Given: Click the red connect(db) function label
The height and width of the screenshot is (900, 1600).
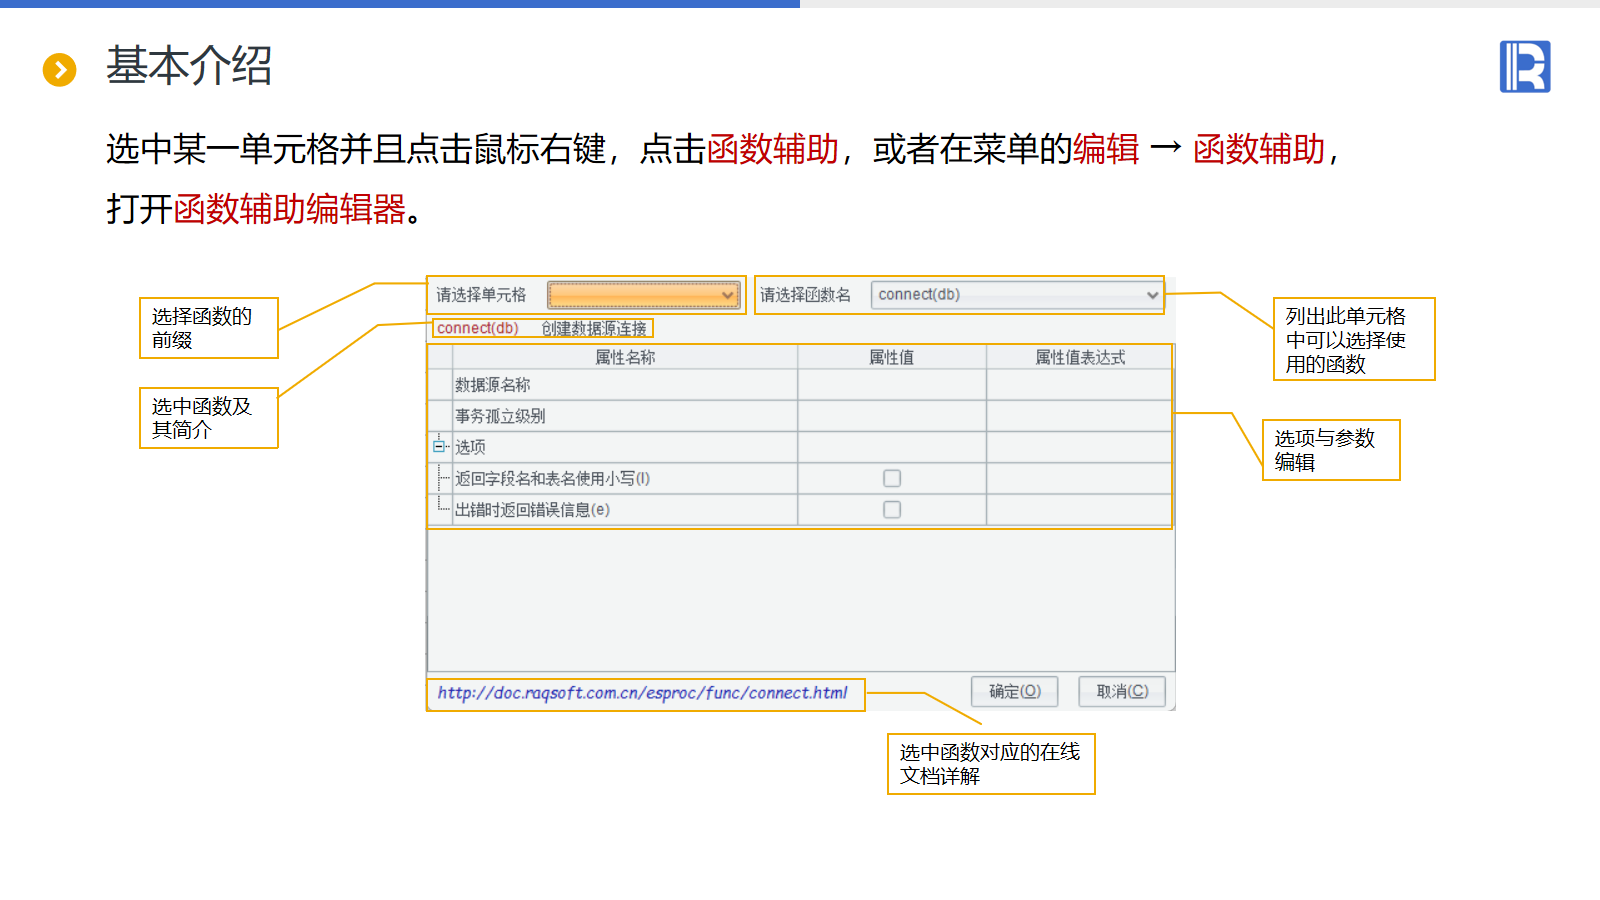Looking at the screenshot, I should click(478, 328).
